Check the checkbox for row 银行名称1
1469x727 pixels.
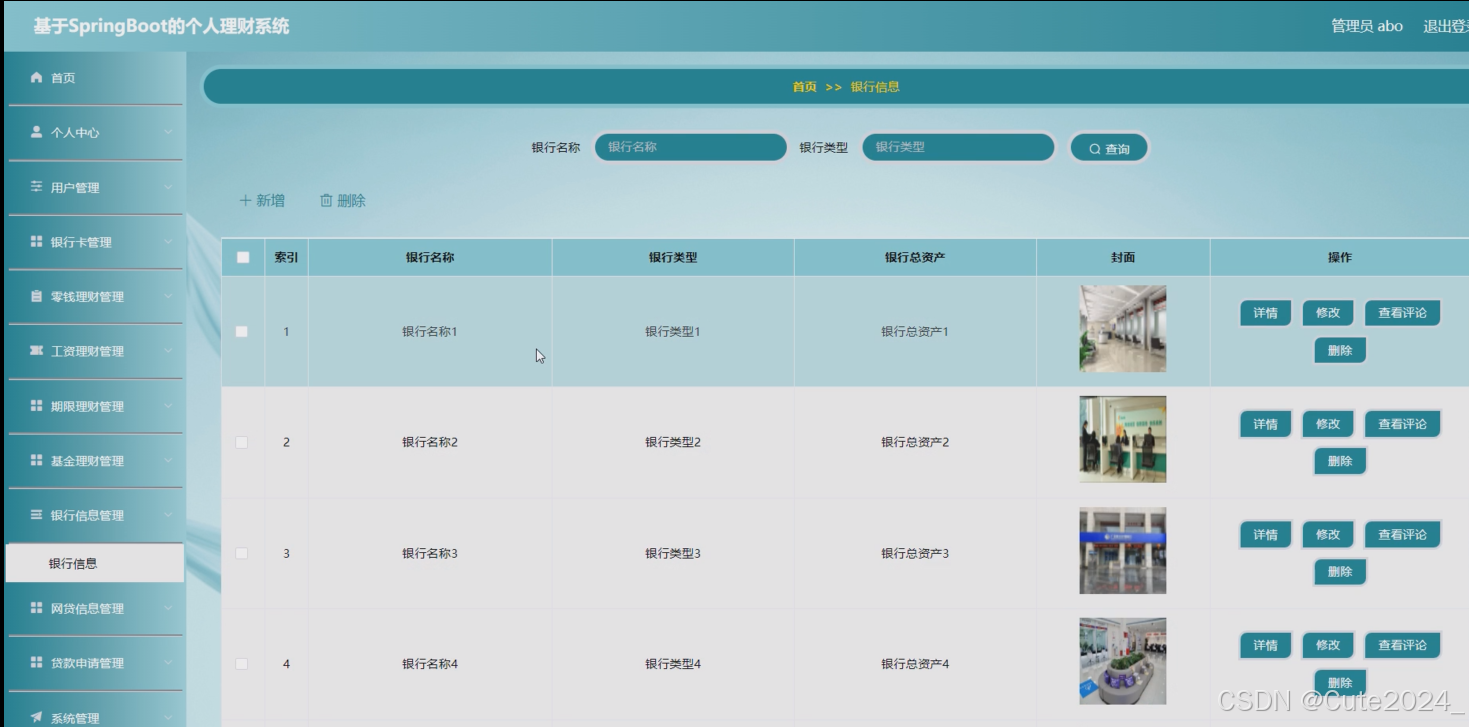click(242, 331)
